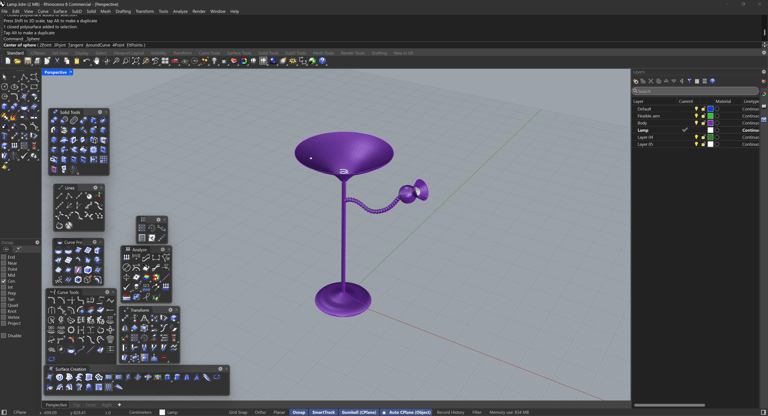Switch to the Curve Tools toolbar tab
Viewport: 768px width, 416px height.
[x=209, y=53]
